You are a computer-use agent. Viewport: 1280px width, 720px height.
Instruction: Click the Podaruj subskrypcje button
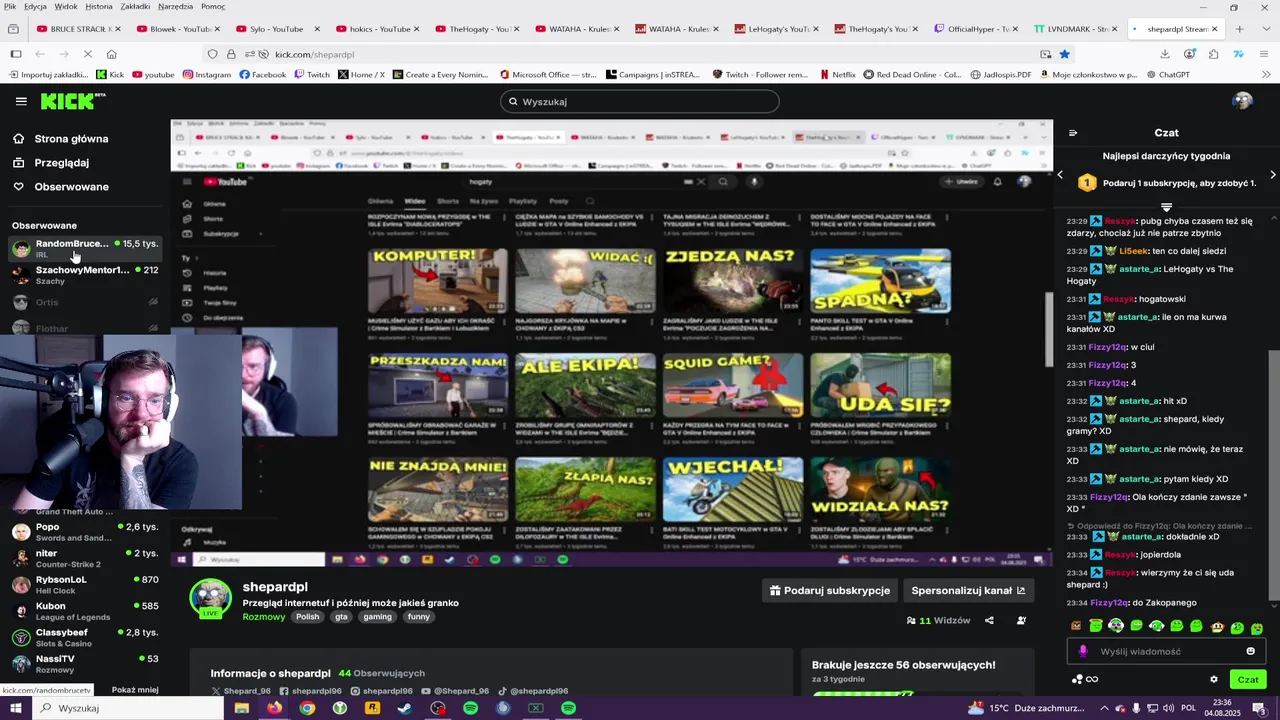[x=829, y=591]
